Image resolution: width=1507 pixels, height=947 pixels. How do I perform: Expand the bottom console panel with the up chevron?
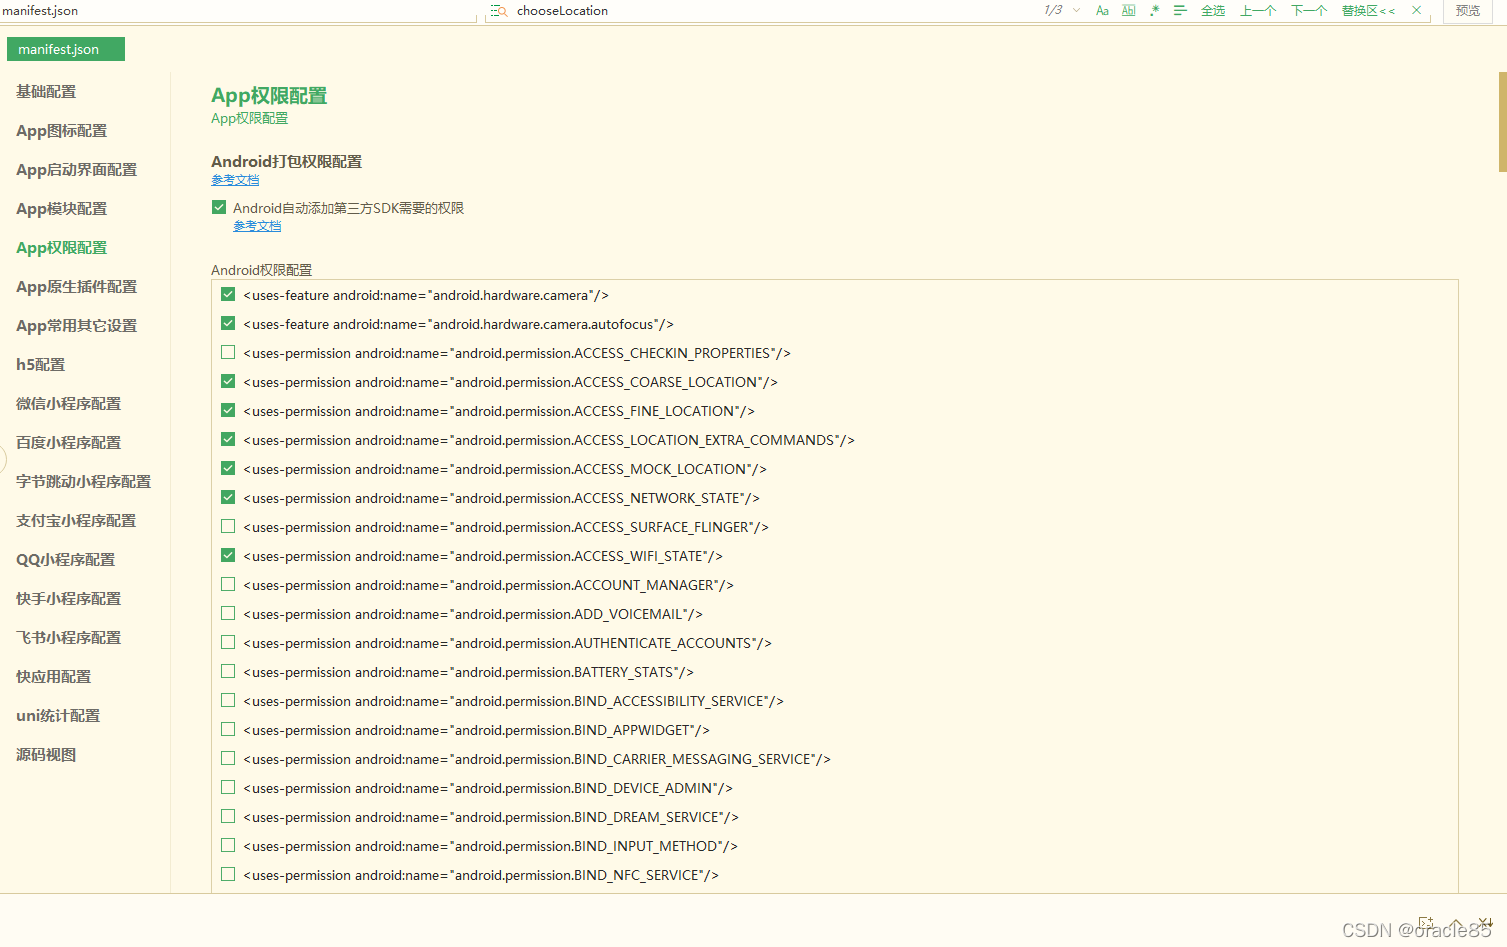(1456, 922)
